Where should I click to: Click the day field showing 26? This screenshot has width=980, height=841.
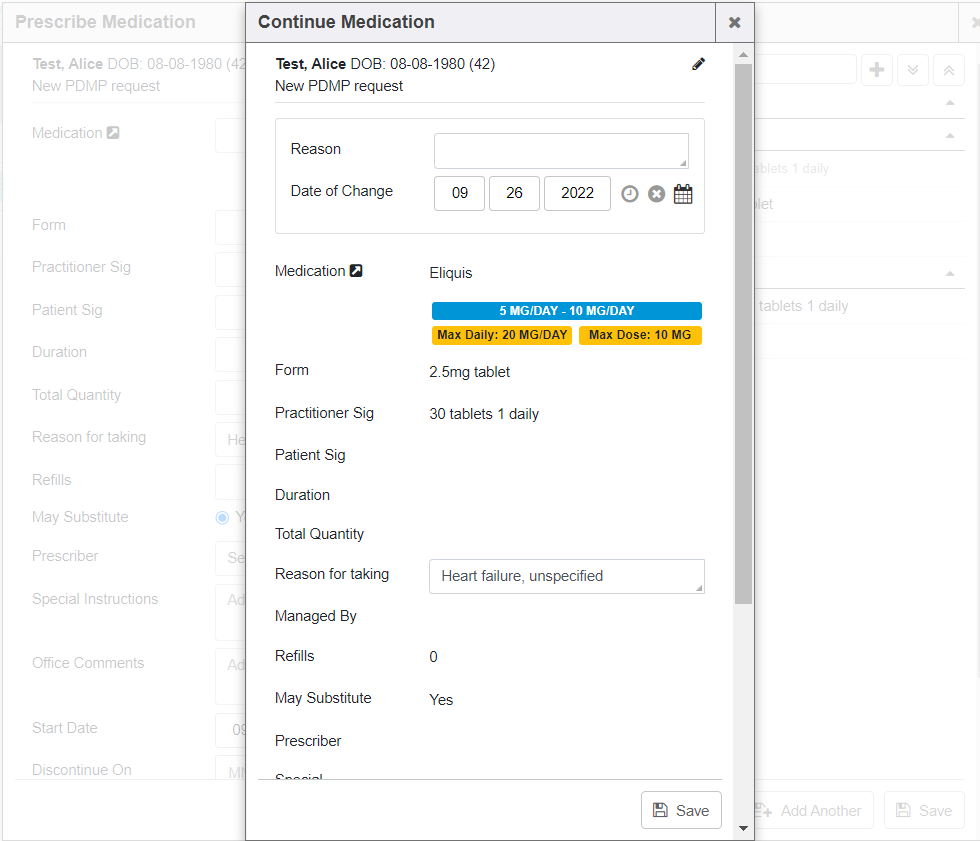click(x=515, y=194)
